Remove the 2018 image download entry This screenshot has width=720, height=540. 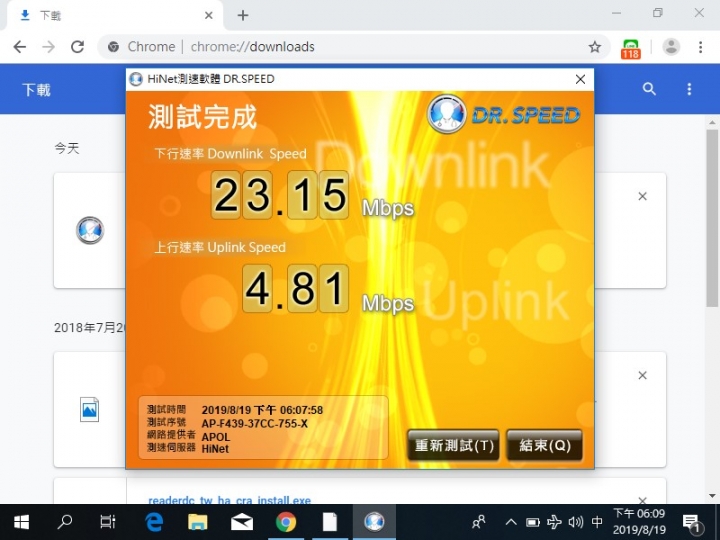(x=642, y=376)
